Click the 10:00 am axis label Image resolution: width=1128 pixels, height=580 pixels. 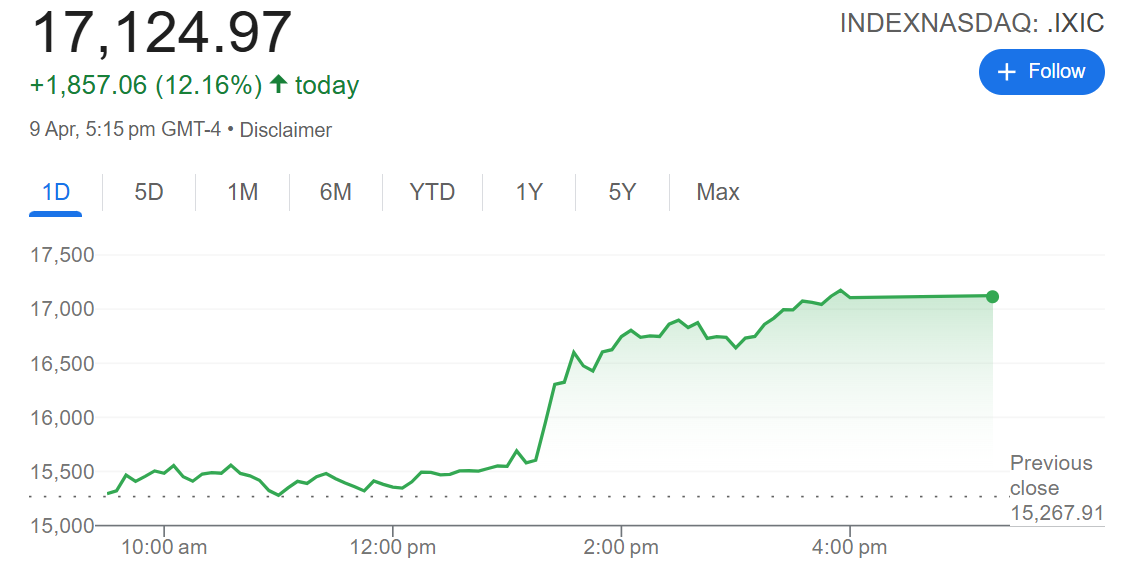[x=163, y=547]
